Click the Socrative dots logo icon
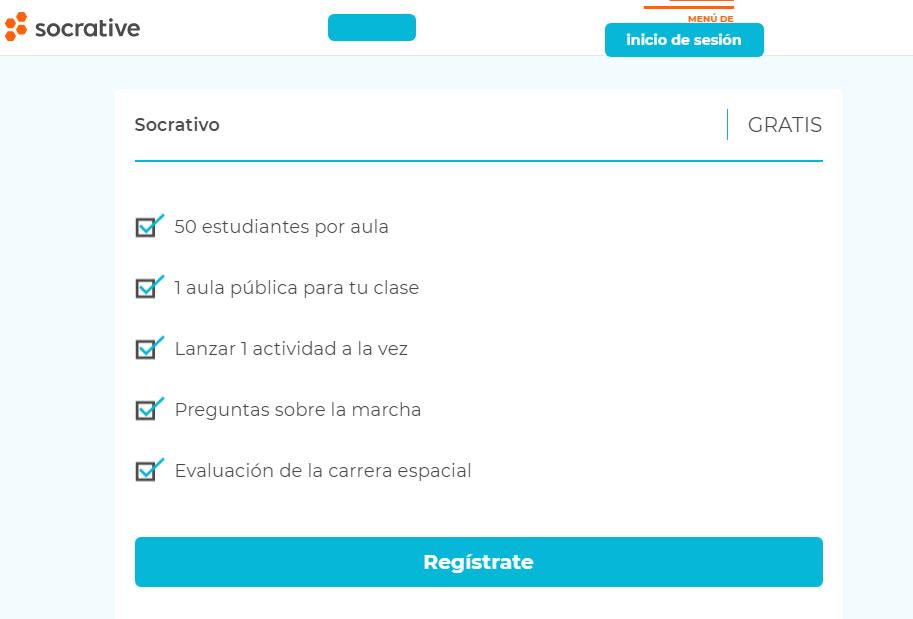 click(16, 27)
